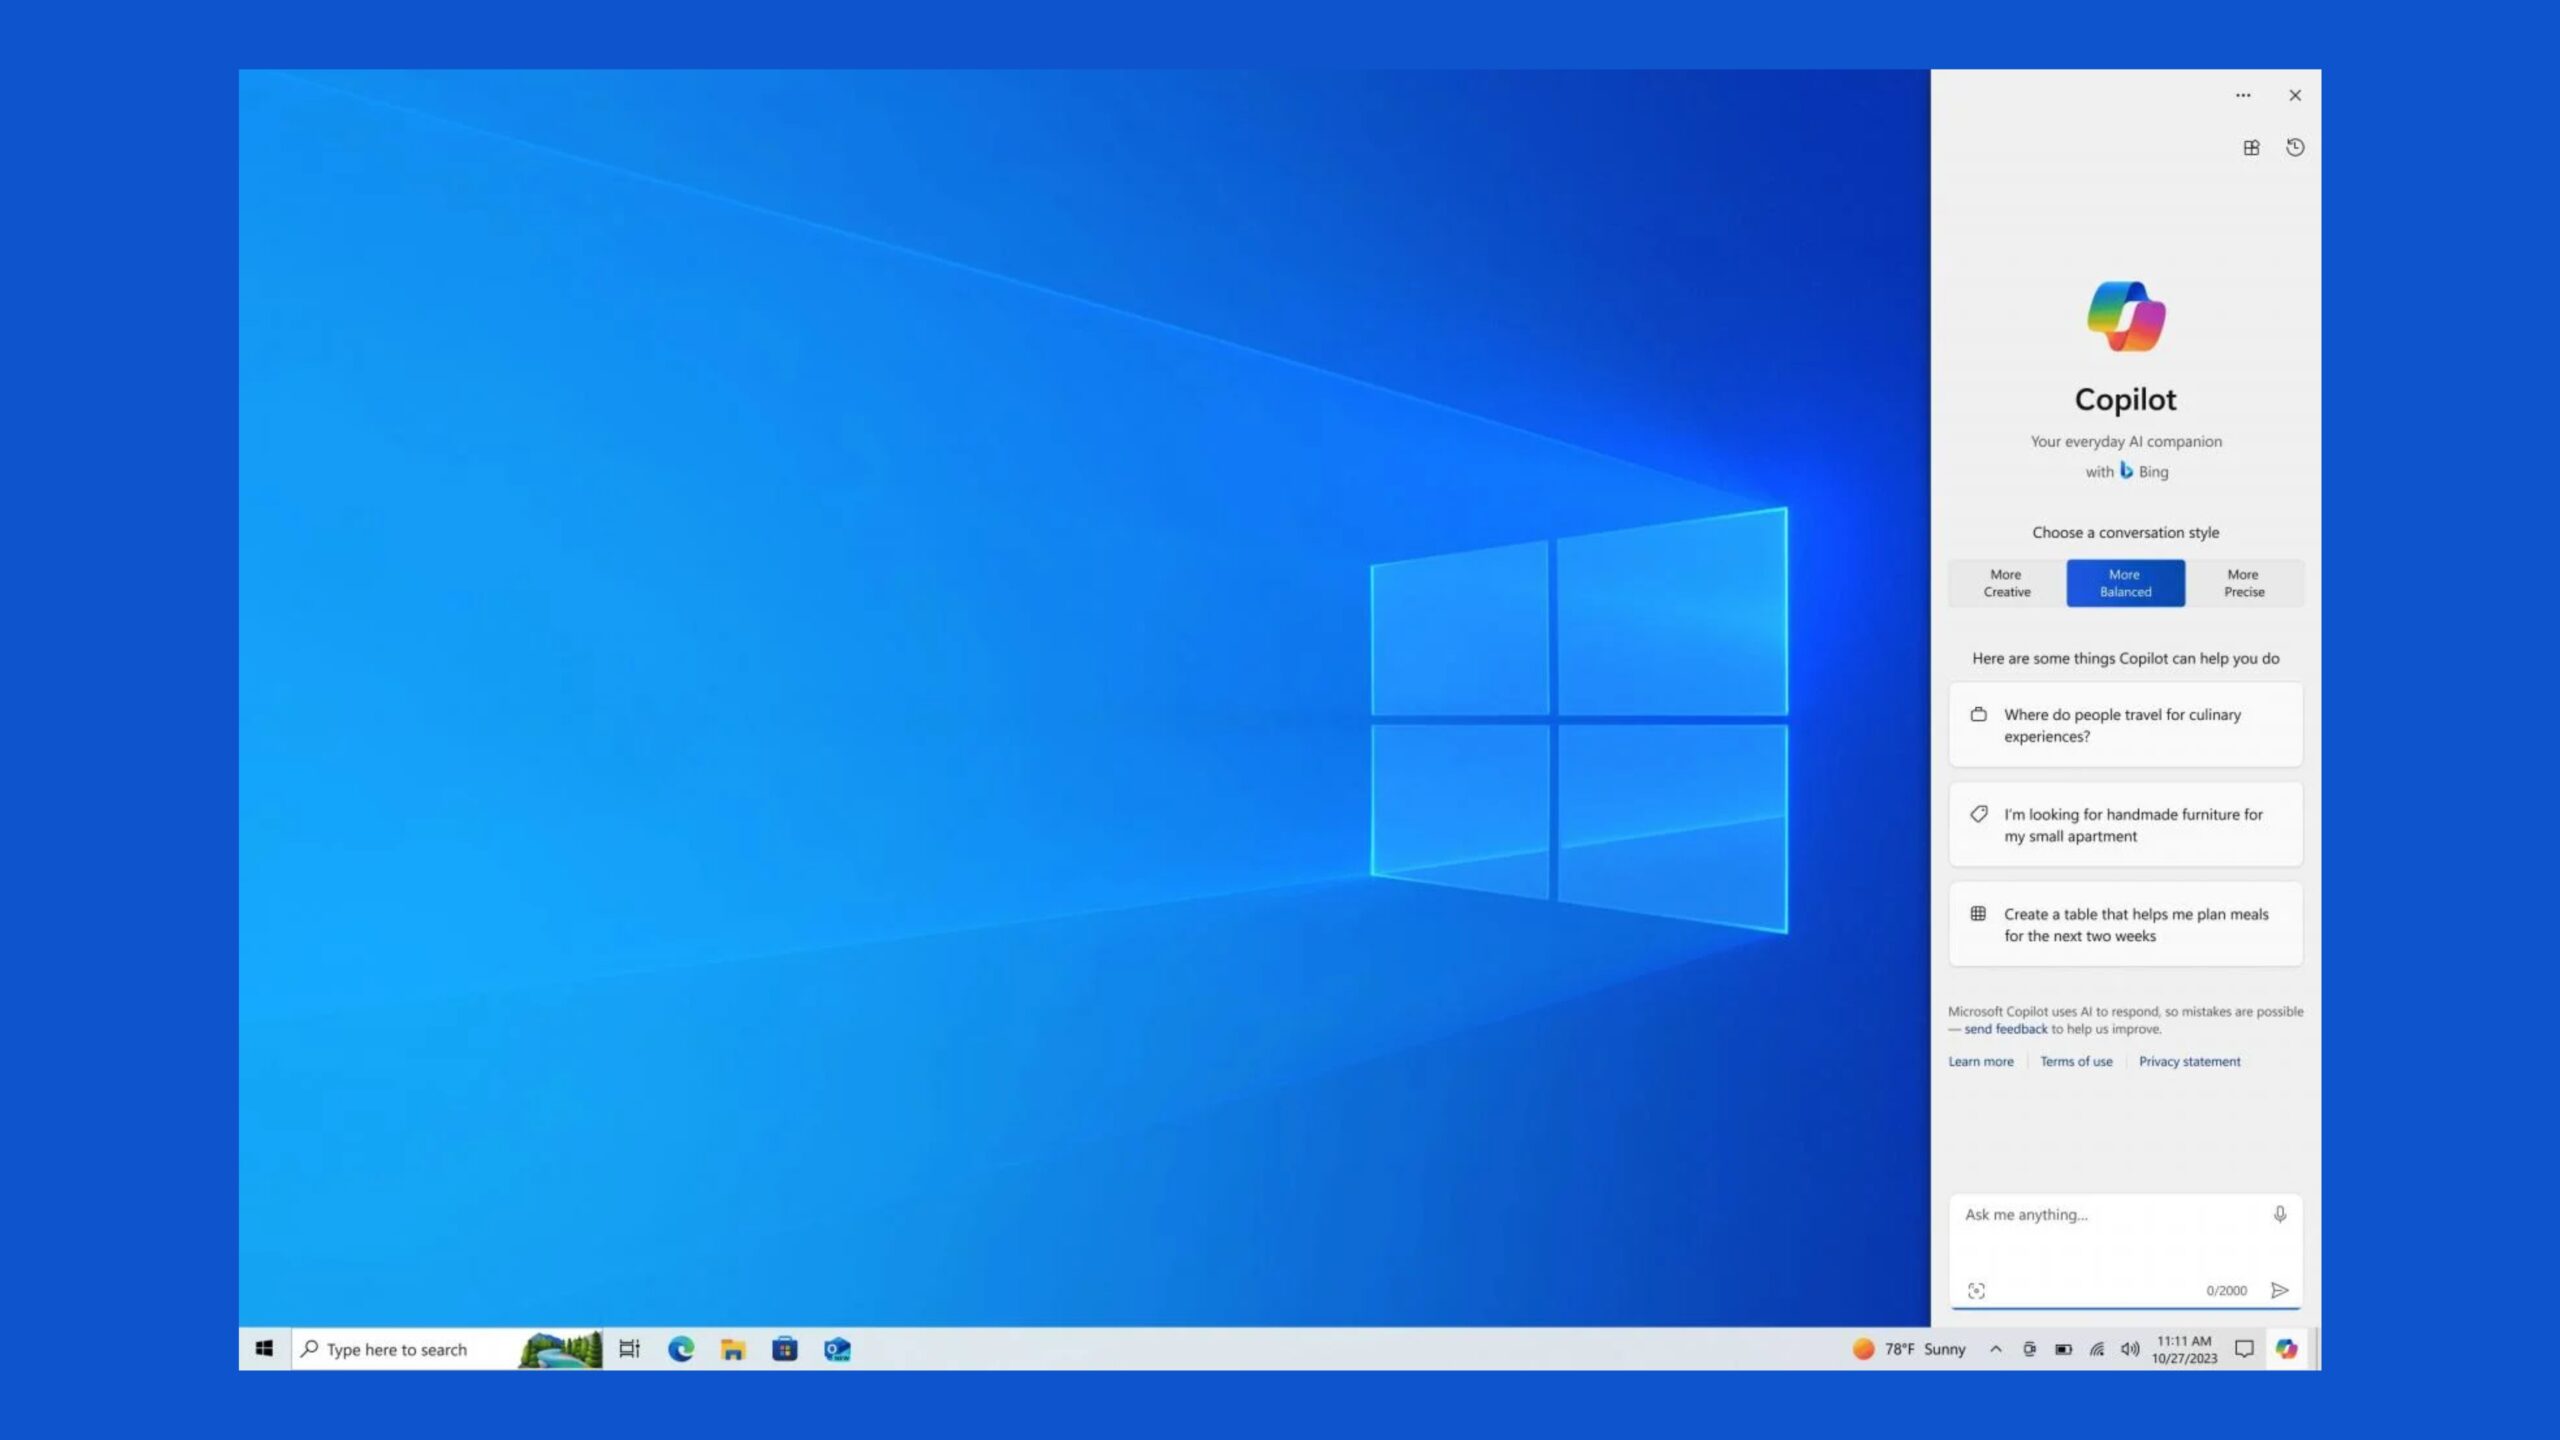This screenshot has height=1440, width=2560.
Task: Click the volume speaker tray icon
Action: point(2131,1349)
